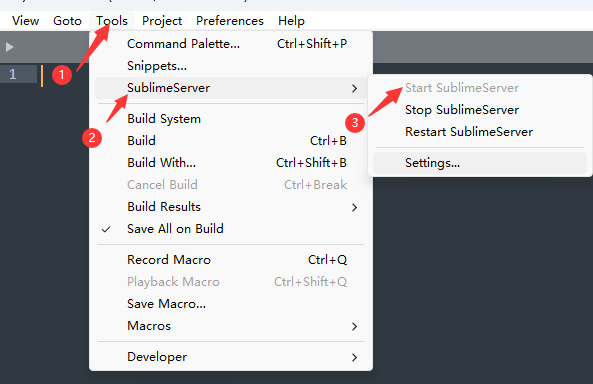Viewport: 593px width, 384px height.
Task: Click line number 1 in gutter
Action: 13,74
